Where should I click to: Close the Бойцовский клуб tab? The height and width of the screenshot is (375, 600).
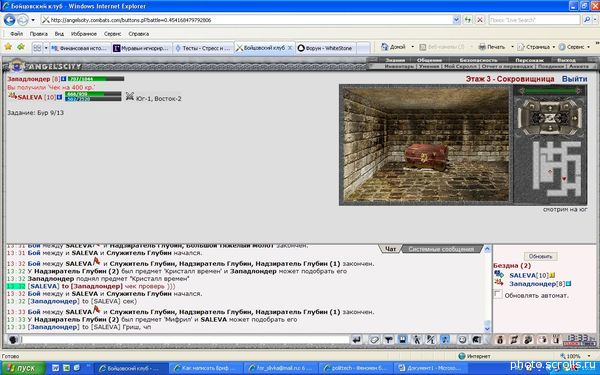pos(290,48)
